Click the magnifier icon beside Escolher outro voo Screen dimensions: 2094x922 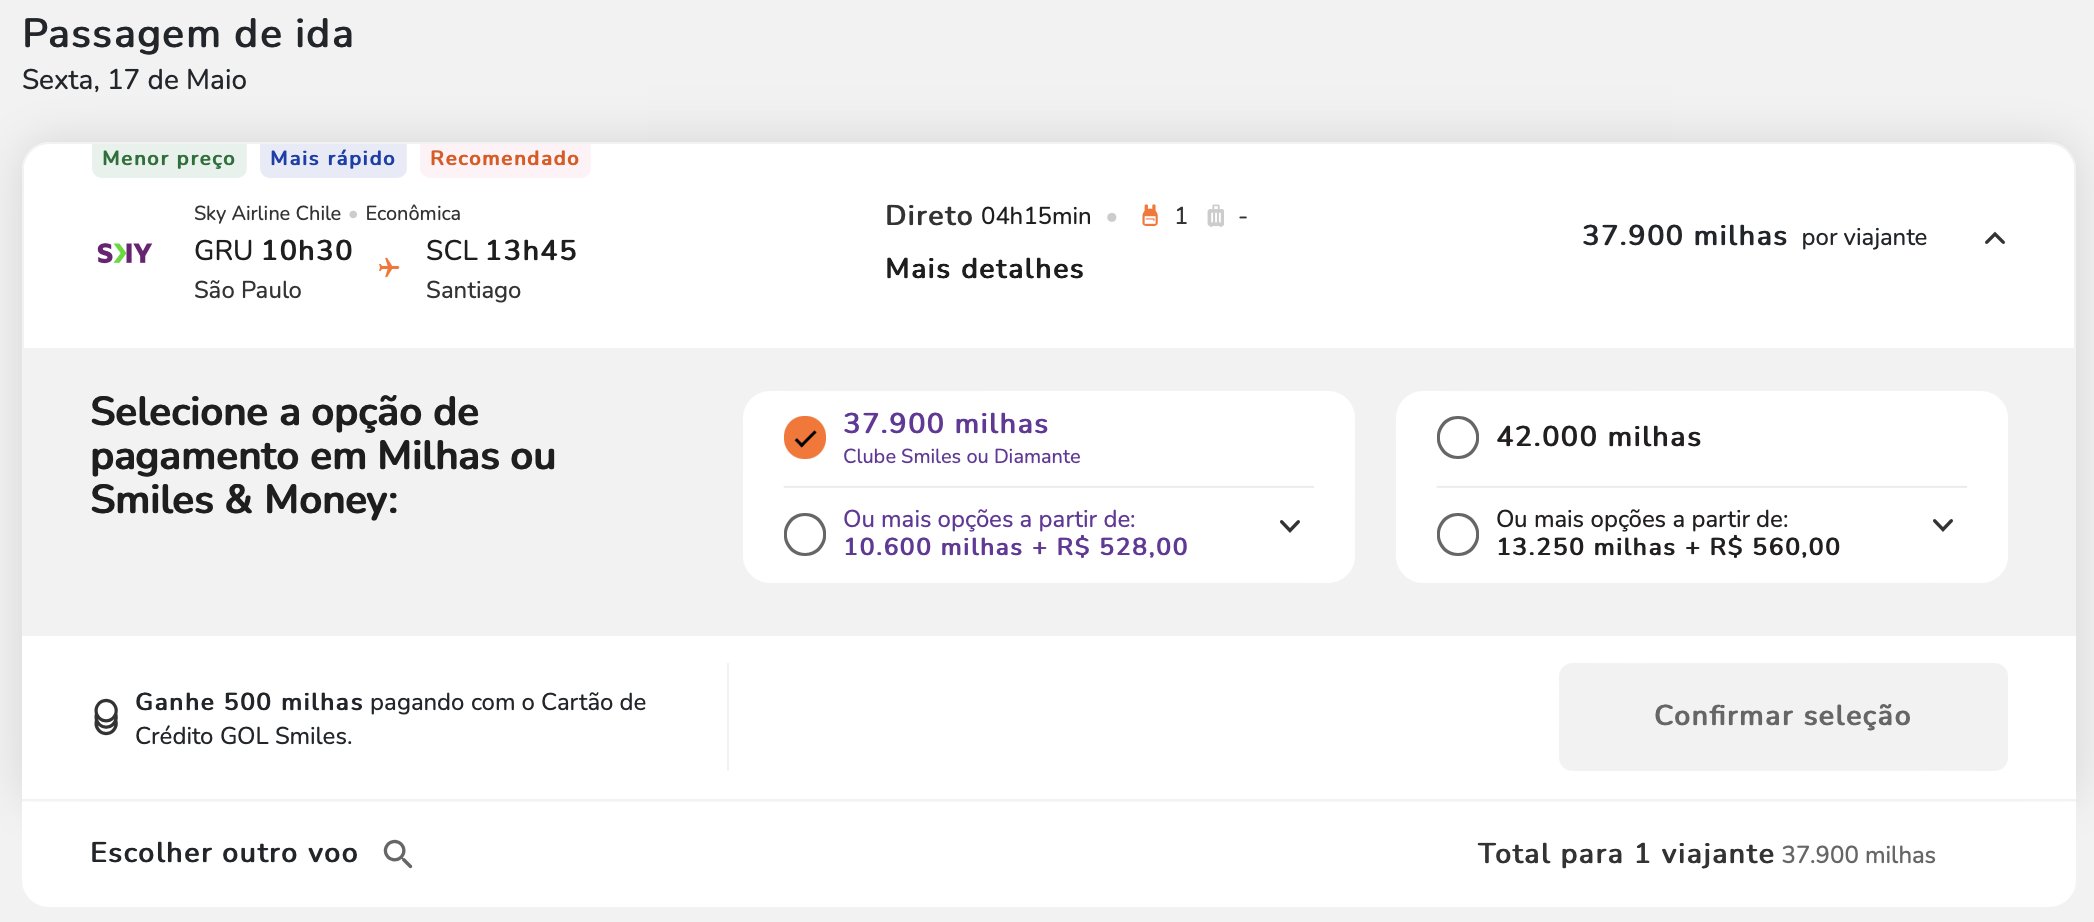click(x=398, y=854)
